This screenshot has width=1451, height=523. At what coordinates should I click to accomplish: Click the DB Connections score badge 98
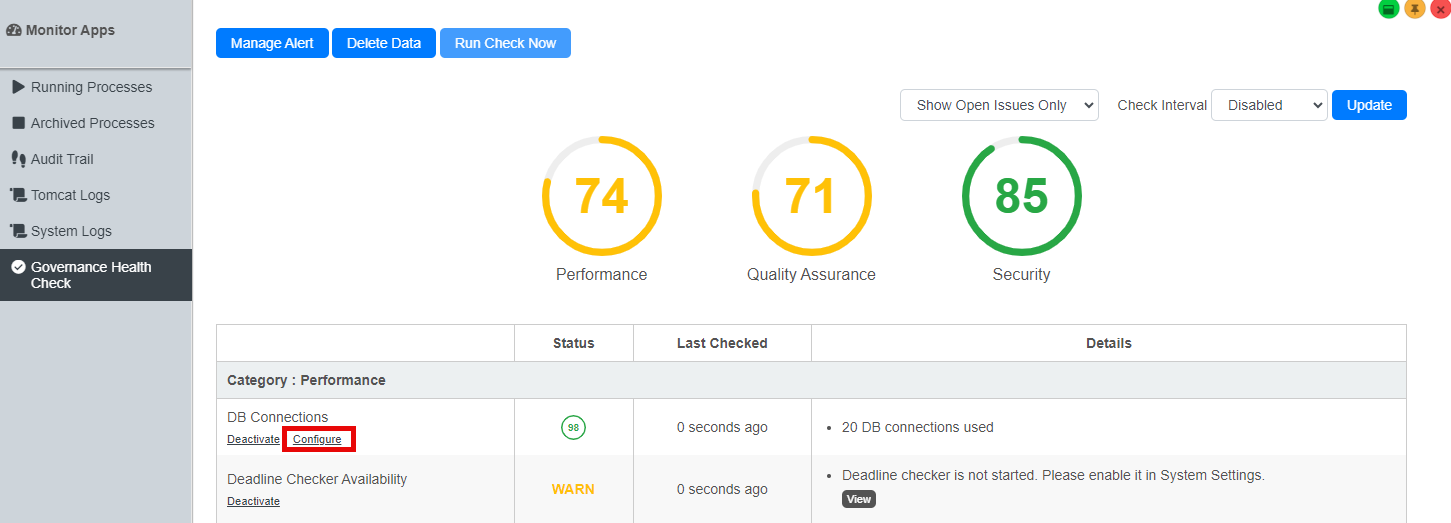(x=573, y=427)
